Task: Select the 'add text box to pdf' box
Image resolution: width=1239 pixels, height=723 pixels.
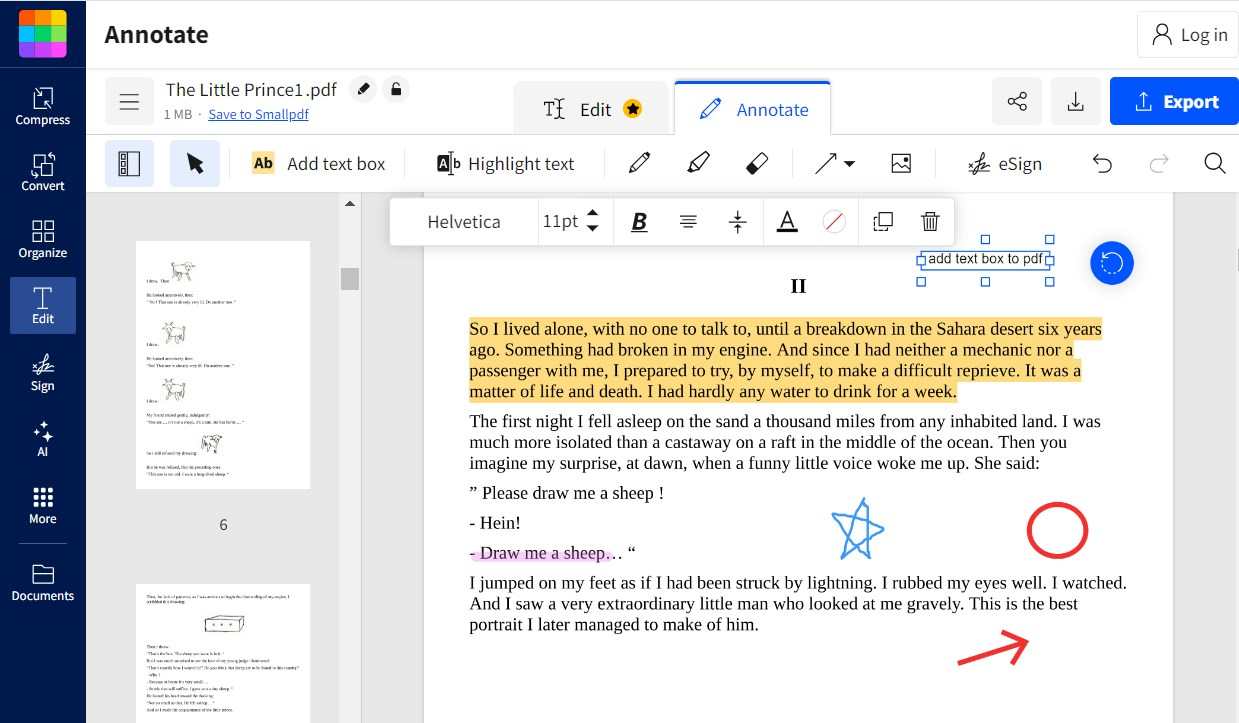Action: click(985, 259)
